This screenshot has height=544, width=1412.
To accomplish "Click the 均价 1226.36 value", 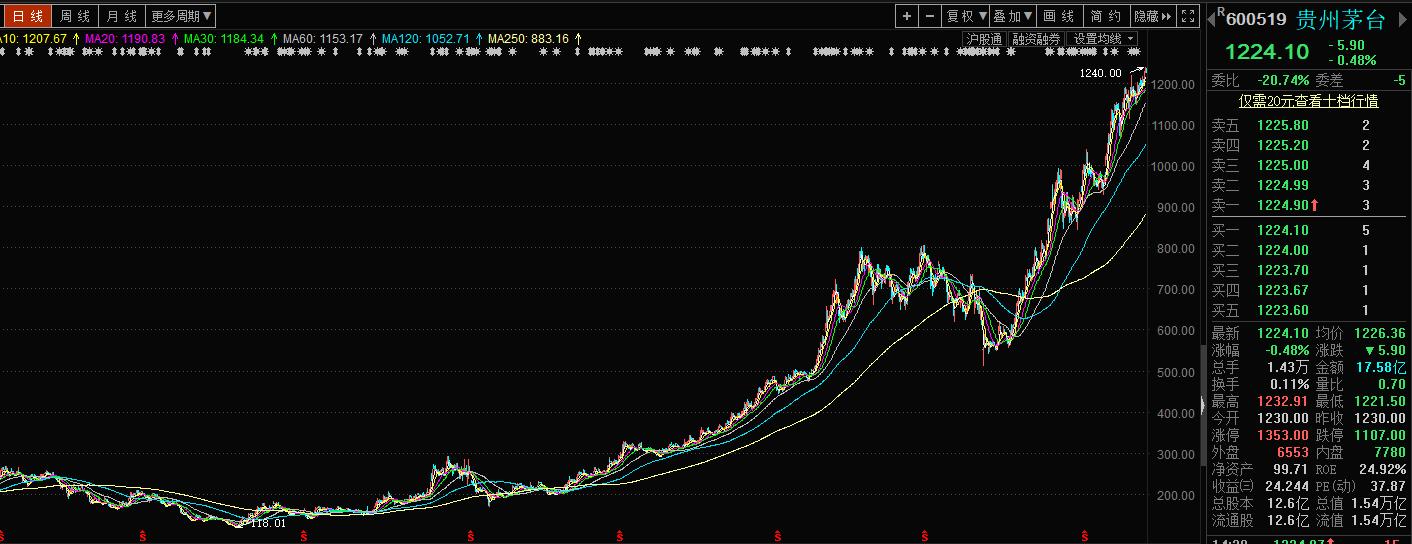I will 1379,333.
